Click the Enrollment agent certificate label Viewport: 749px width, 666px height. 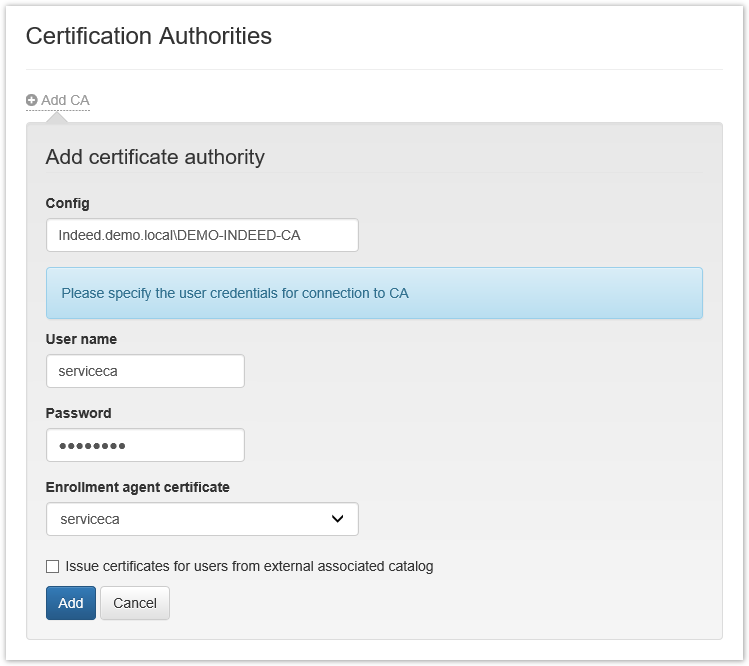pyautogui.click(x=137, y=487)
